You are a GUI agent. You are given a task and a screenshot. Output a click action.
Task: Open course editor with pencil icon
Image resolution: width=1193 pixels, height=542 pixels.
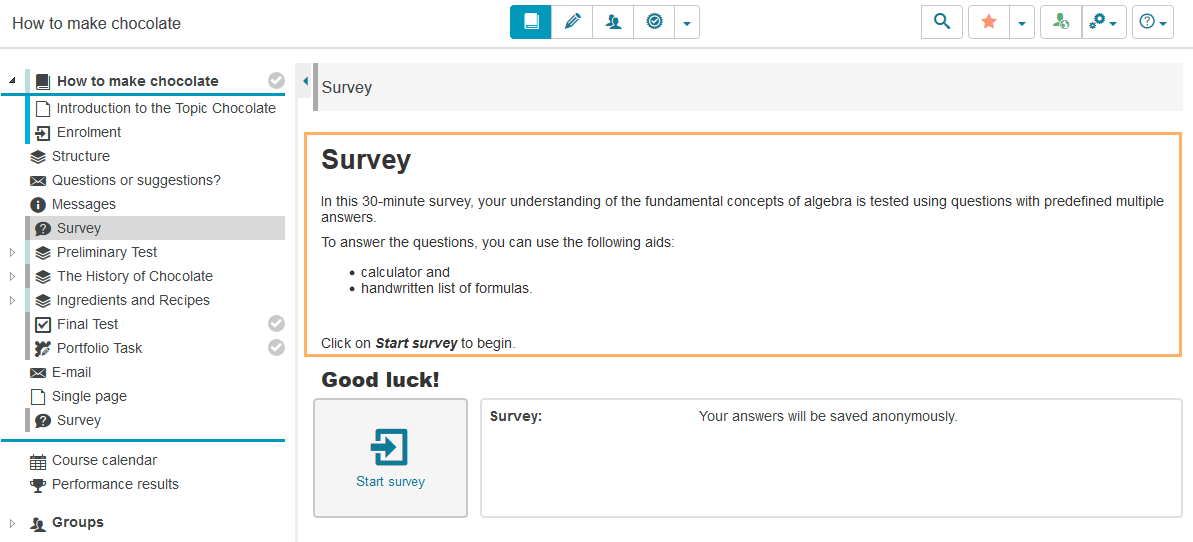(x=572, y=22)
